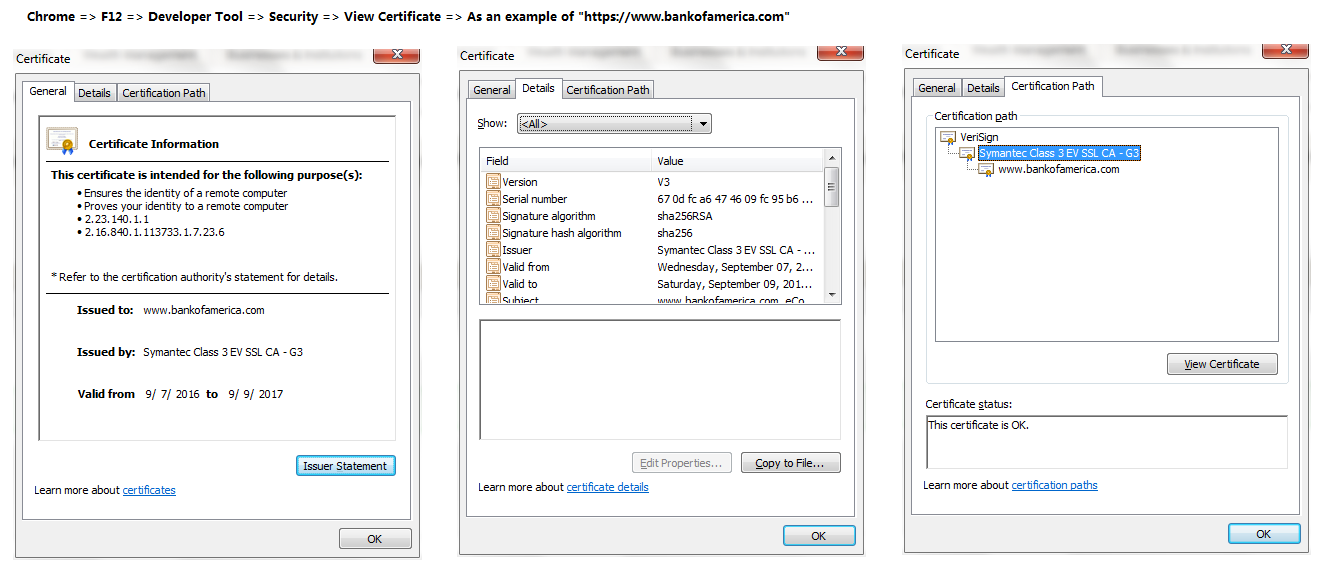Click the Certificate status text box
The image size is (1327, 572).
pyautogui.click(x=1107, y=442)
